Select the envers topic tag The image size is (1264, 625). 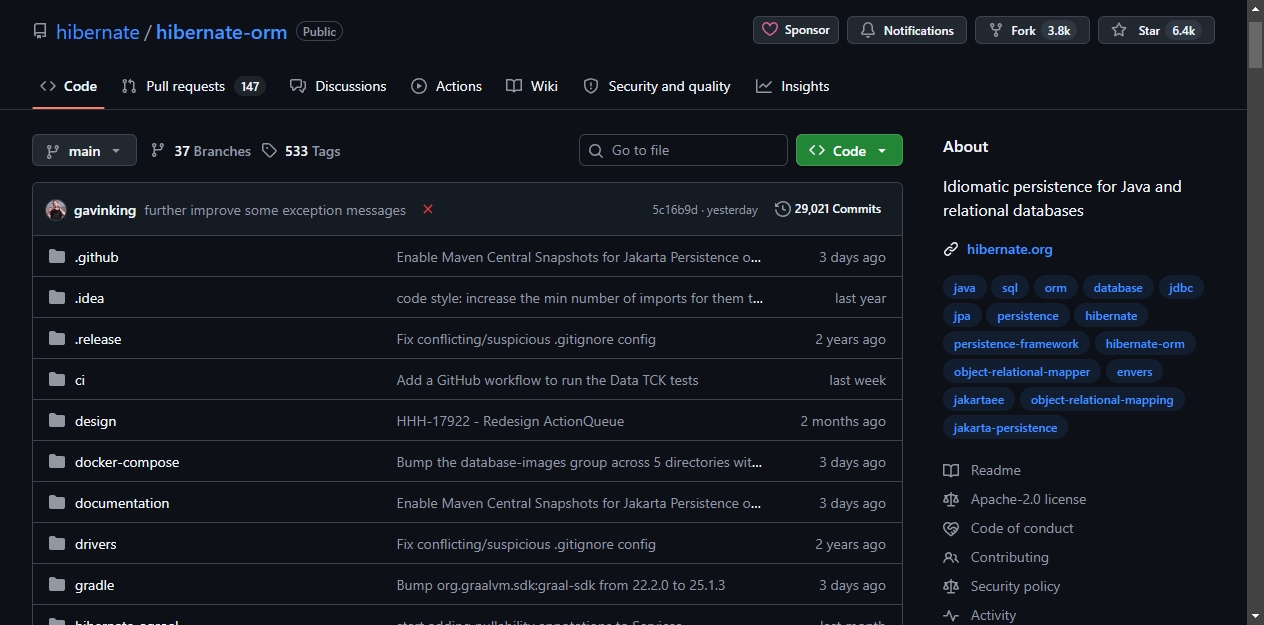(x=1134, y=372)
